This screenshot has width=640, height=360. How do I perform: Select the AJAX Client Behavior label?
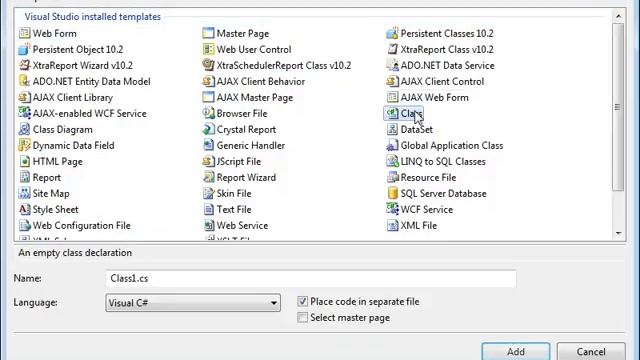[261, 81]
